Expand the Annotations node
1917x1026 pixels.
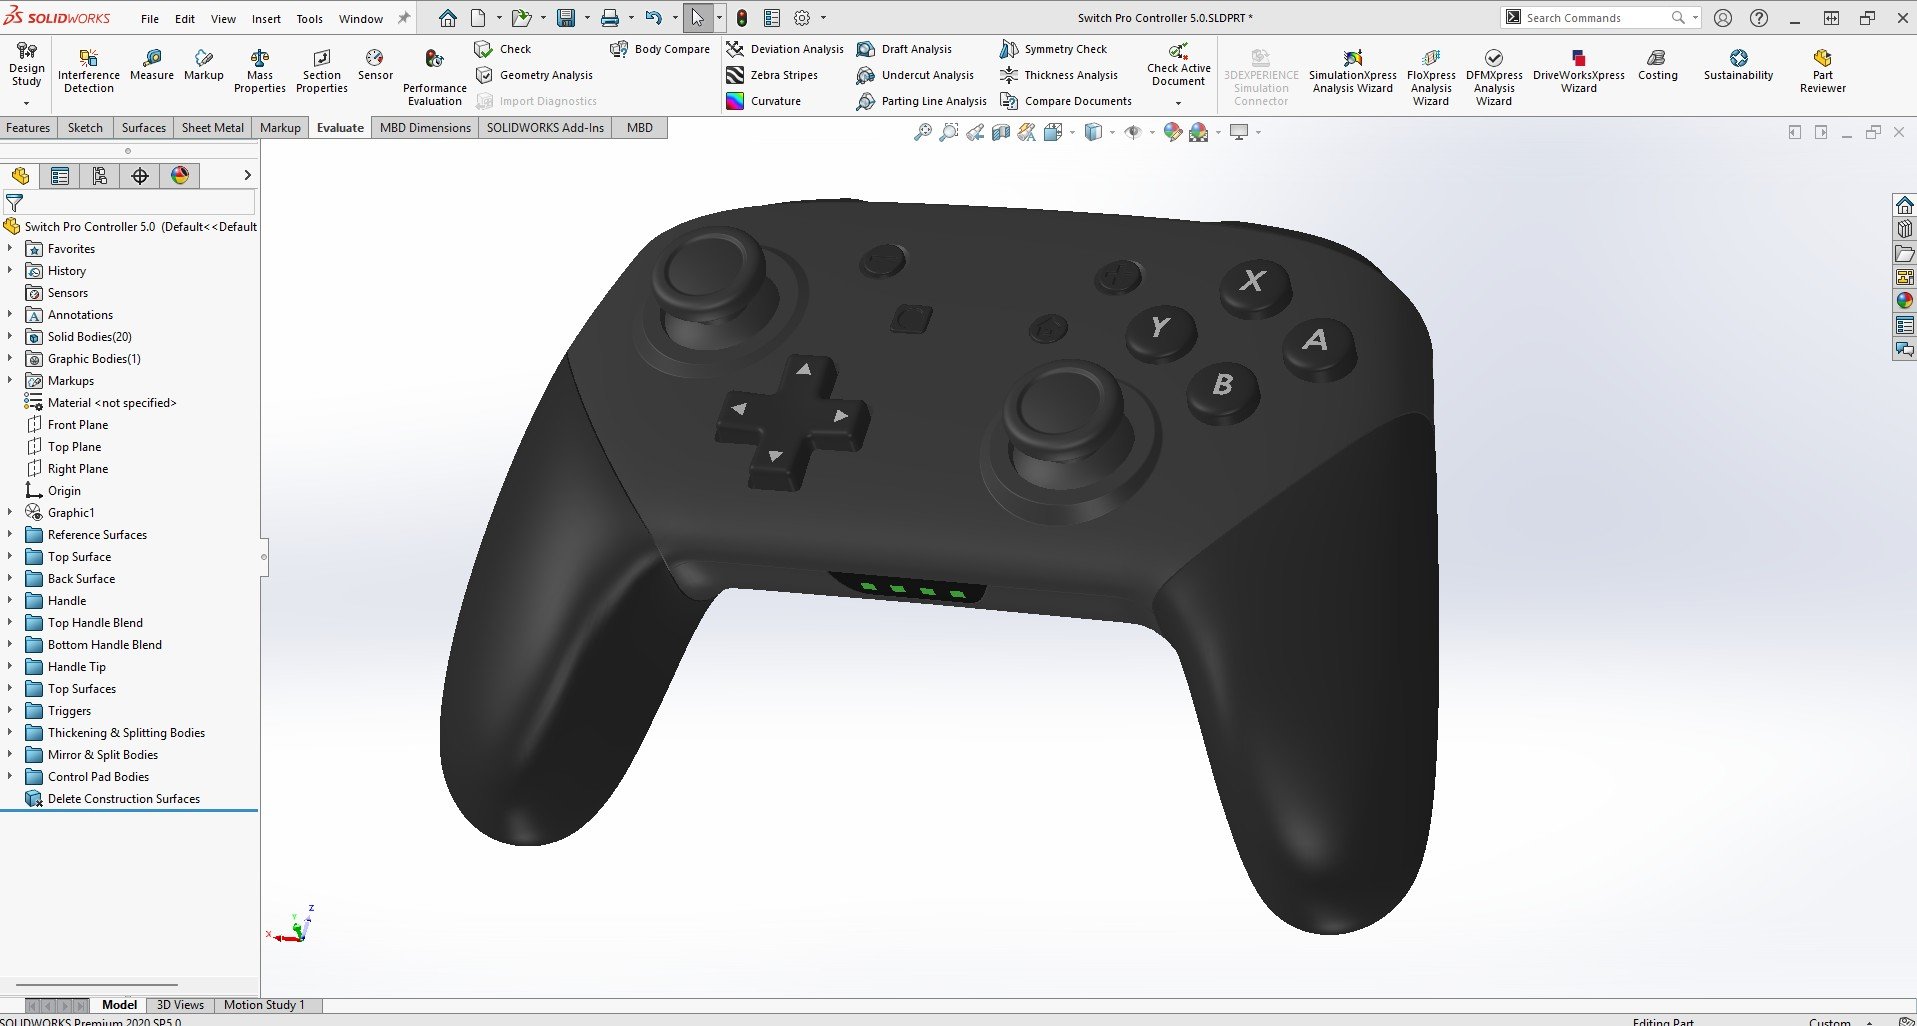coord(10,315)
